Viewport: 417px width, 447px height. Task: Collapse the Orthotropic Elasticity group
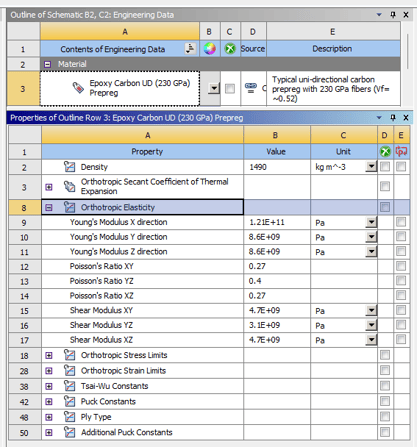point(49,208)
